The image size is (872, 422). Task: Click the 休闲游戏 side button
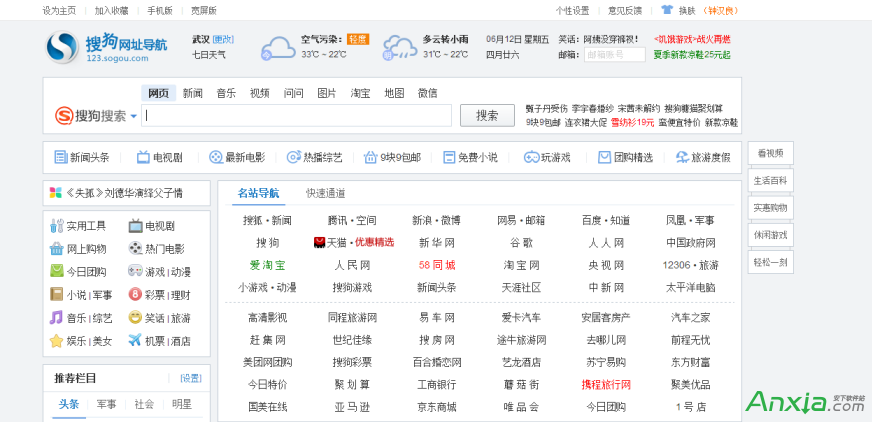click(x=770, y=235)
